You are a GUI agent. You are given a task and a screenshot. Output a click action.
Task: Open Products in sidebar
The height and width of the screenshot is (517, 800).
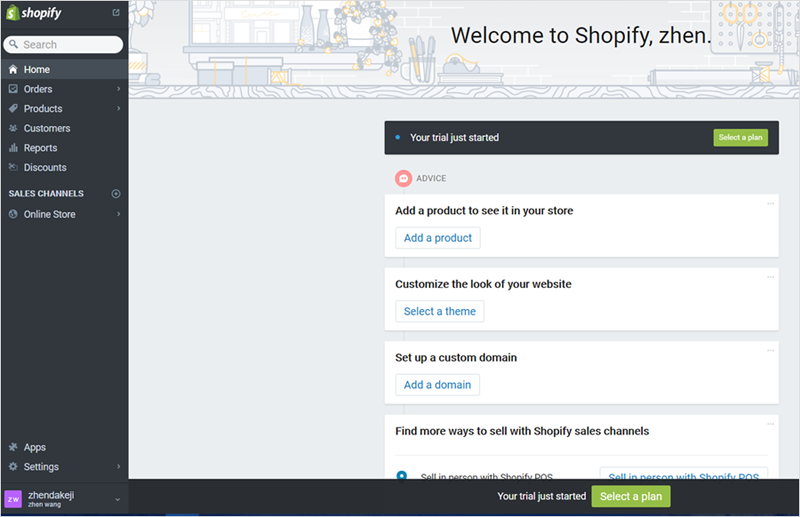[64, 108]
